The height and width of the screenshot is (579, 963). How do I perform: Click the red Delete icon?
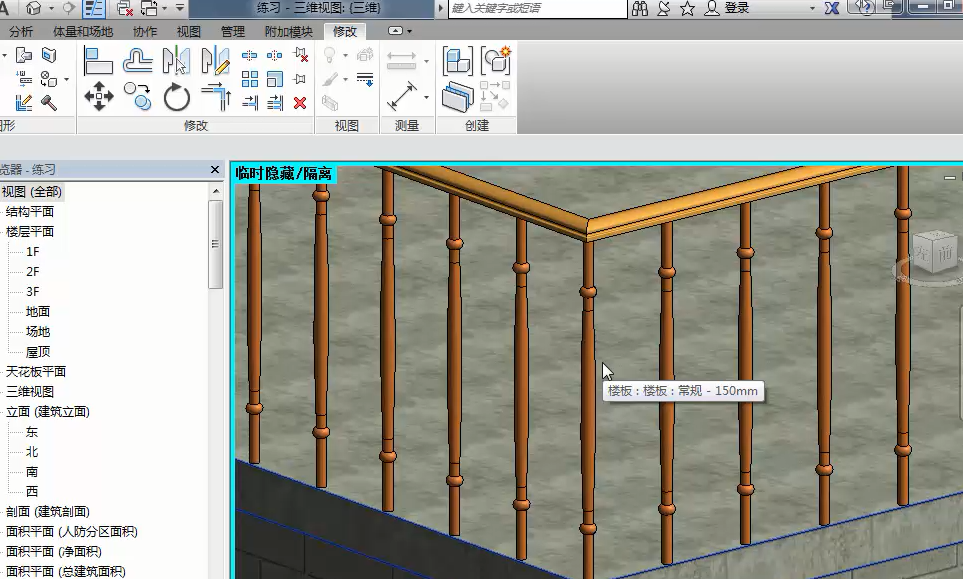(300, 103)
